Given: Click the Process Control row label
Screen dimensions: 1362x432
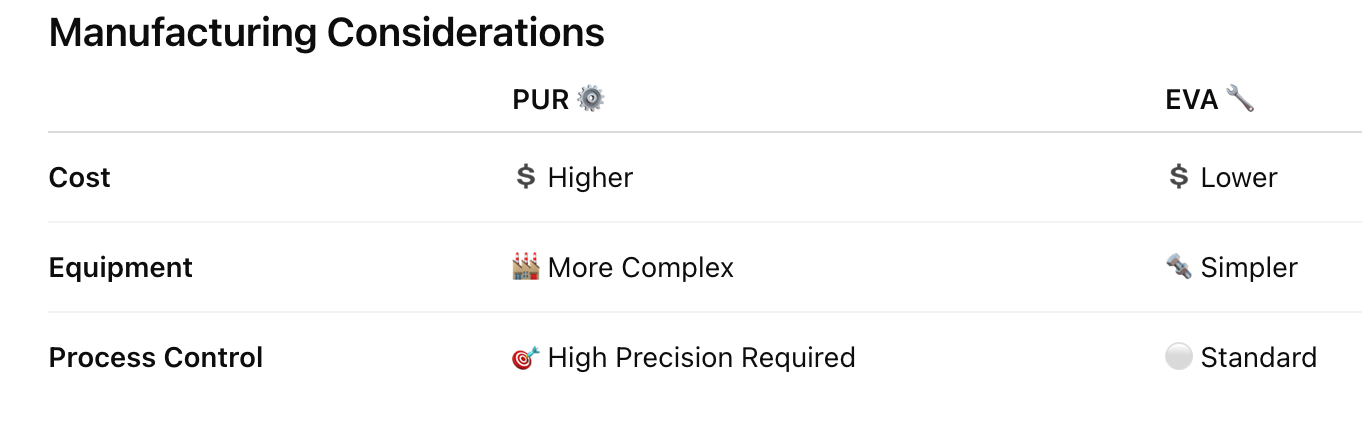Looking at the screenshot, I should [x=156, y=358].
